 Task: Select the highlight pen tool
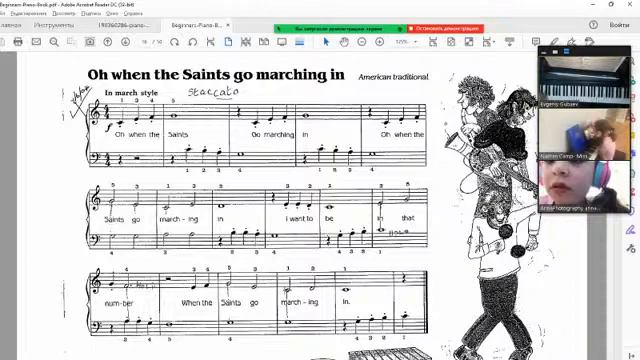click(554, 42)
